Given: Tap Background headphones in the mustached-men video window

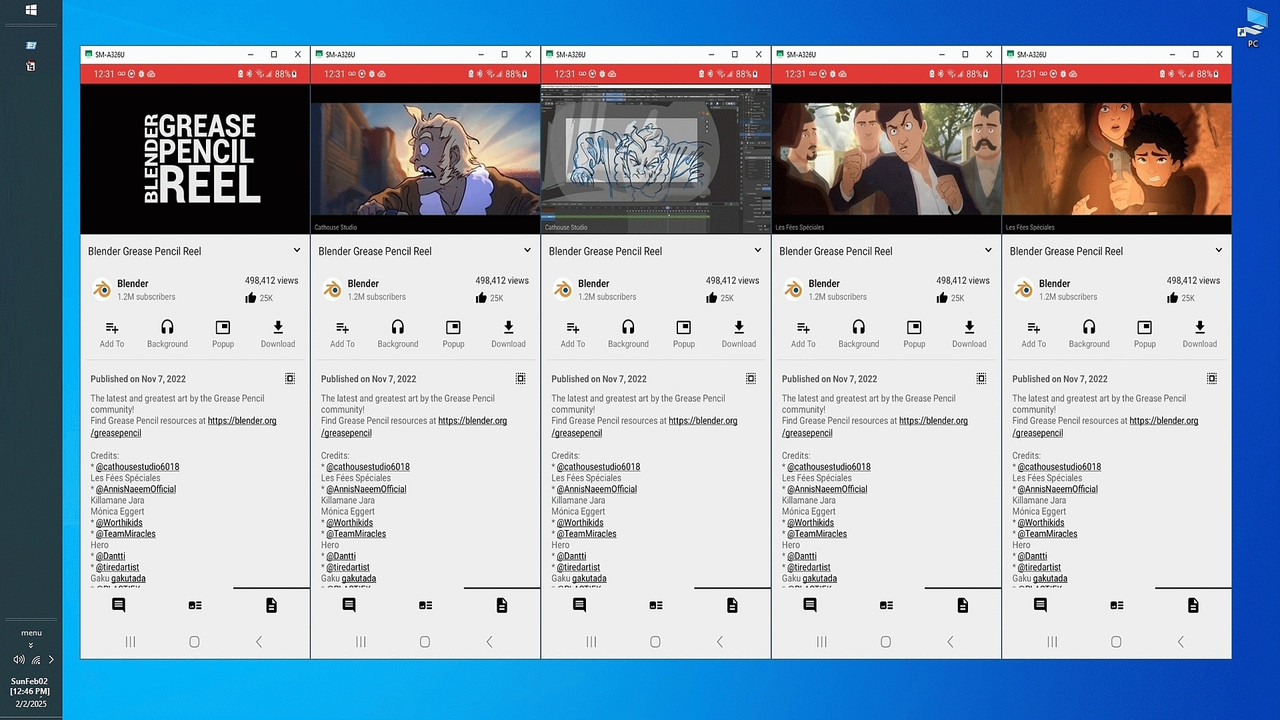Looking at the screenshot, I should [x=858, y=334].
